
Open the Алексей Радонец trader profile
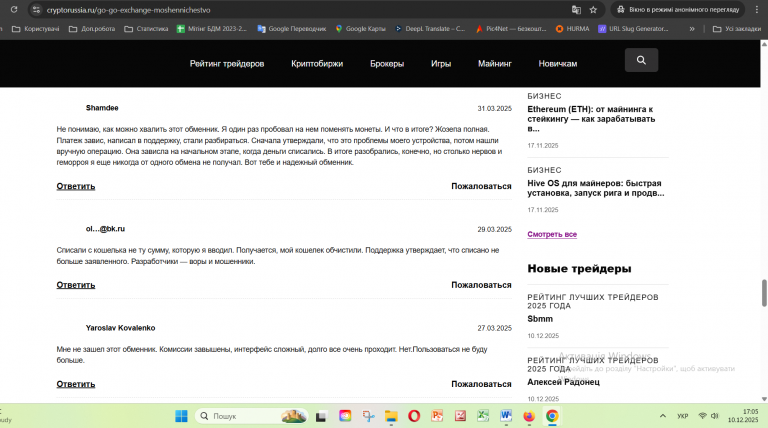(563, 382)
